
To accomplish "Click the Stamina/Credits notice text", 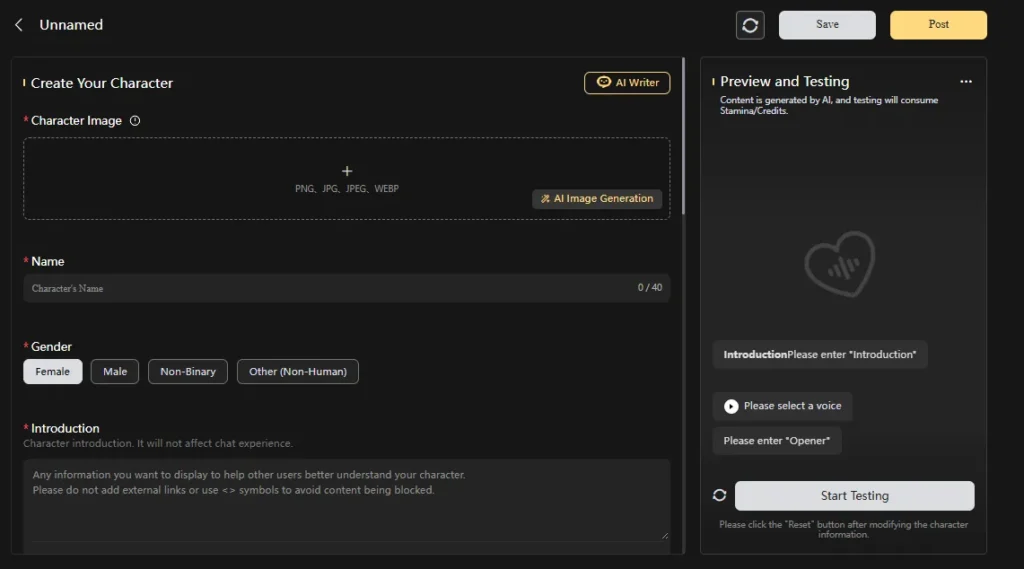I will click(x=829, y=105).
